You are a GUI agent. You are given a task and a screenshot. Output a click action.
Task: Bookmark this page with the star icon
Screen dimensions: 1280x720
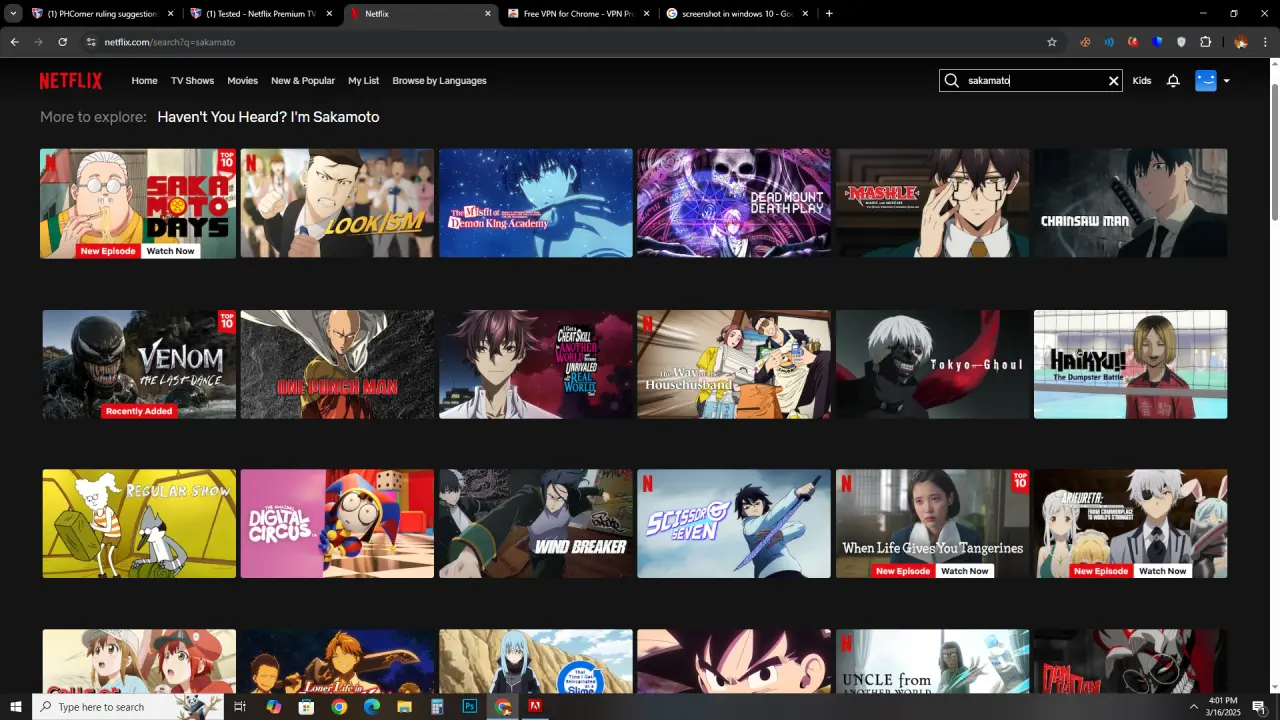pos(1052,42)
